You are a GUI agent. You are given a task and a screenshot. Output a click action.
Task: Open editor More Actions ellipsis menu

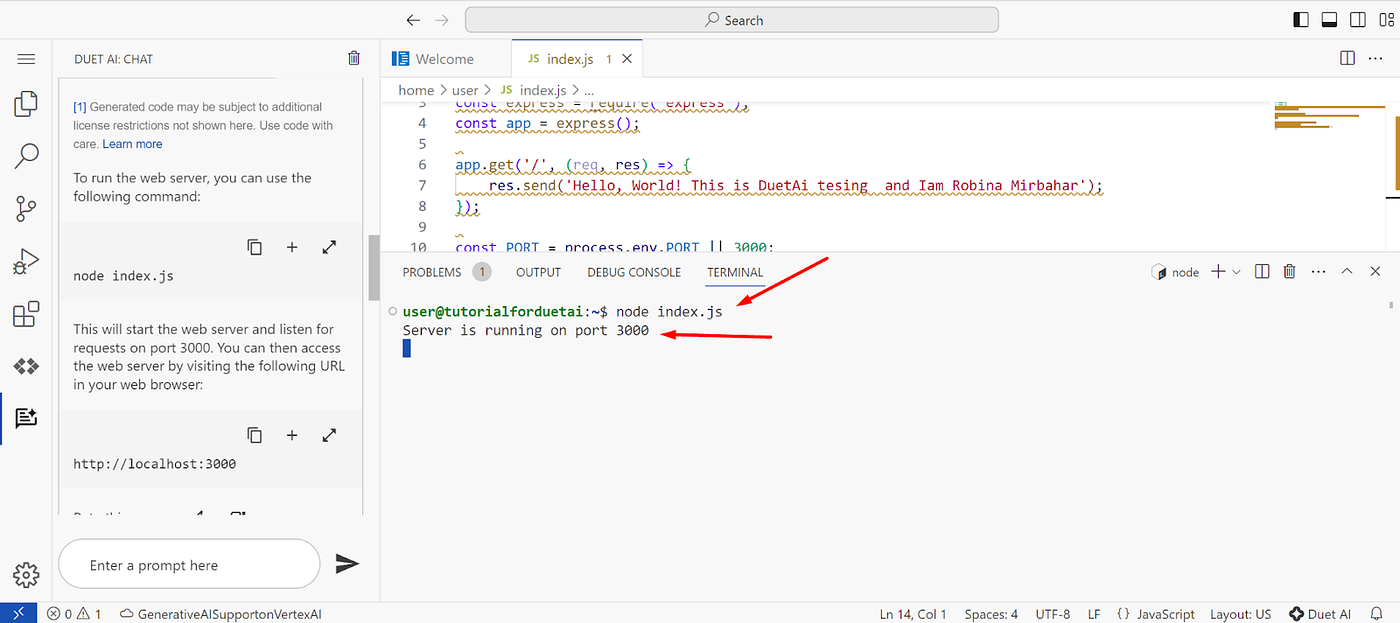click(x=1378, y=59)
